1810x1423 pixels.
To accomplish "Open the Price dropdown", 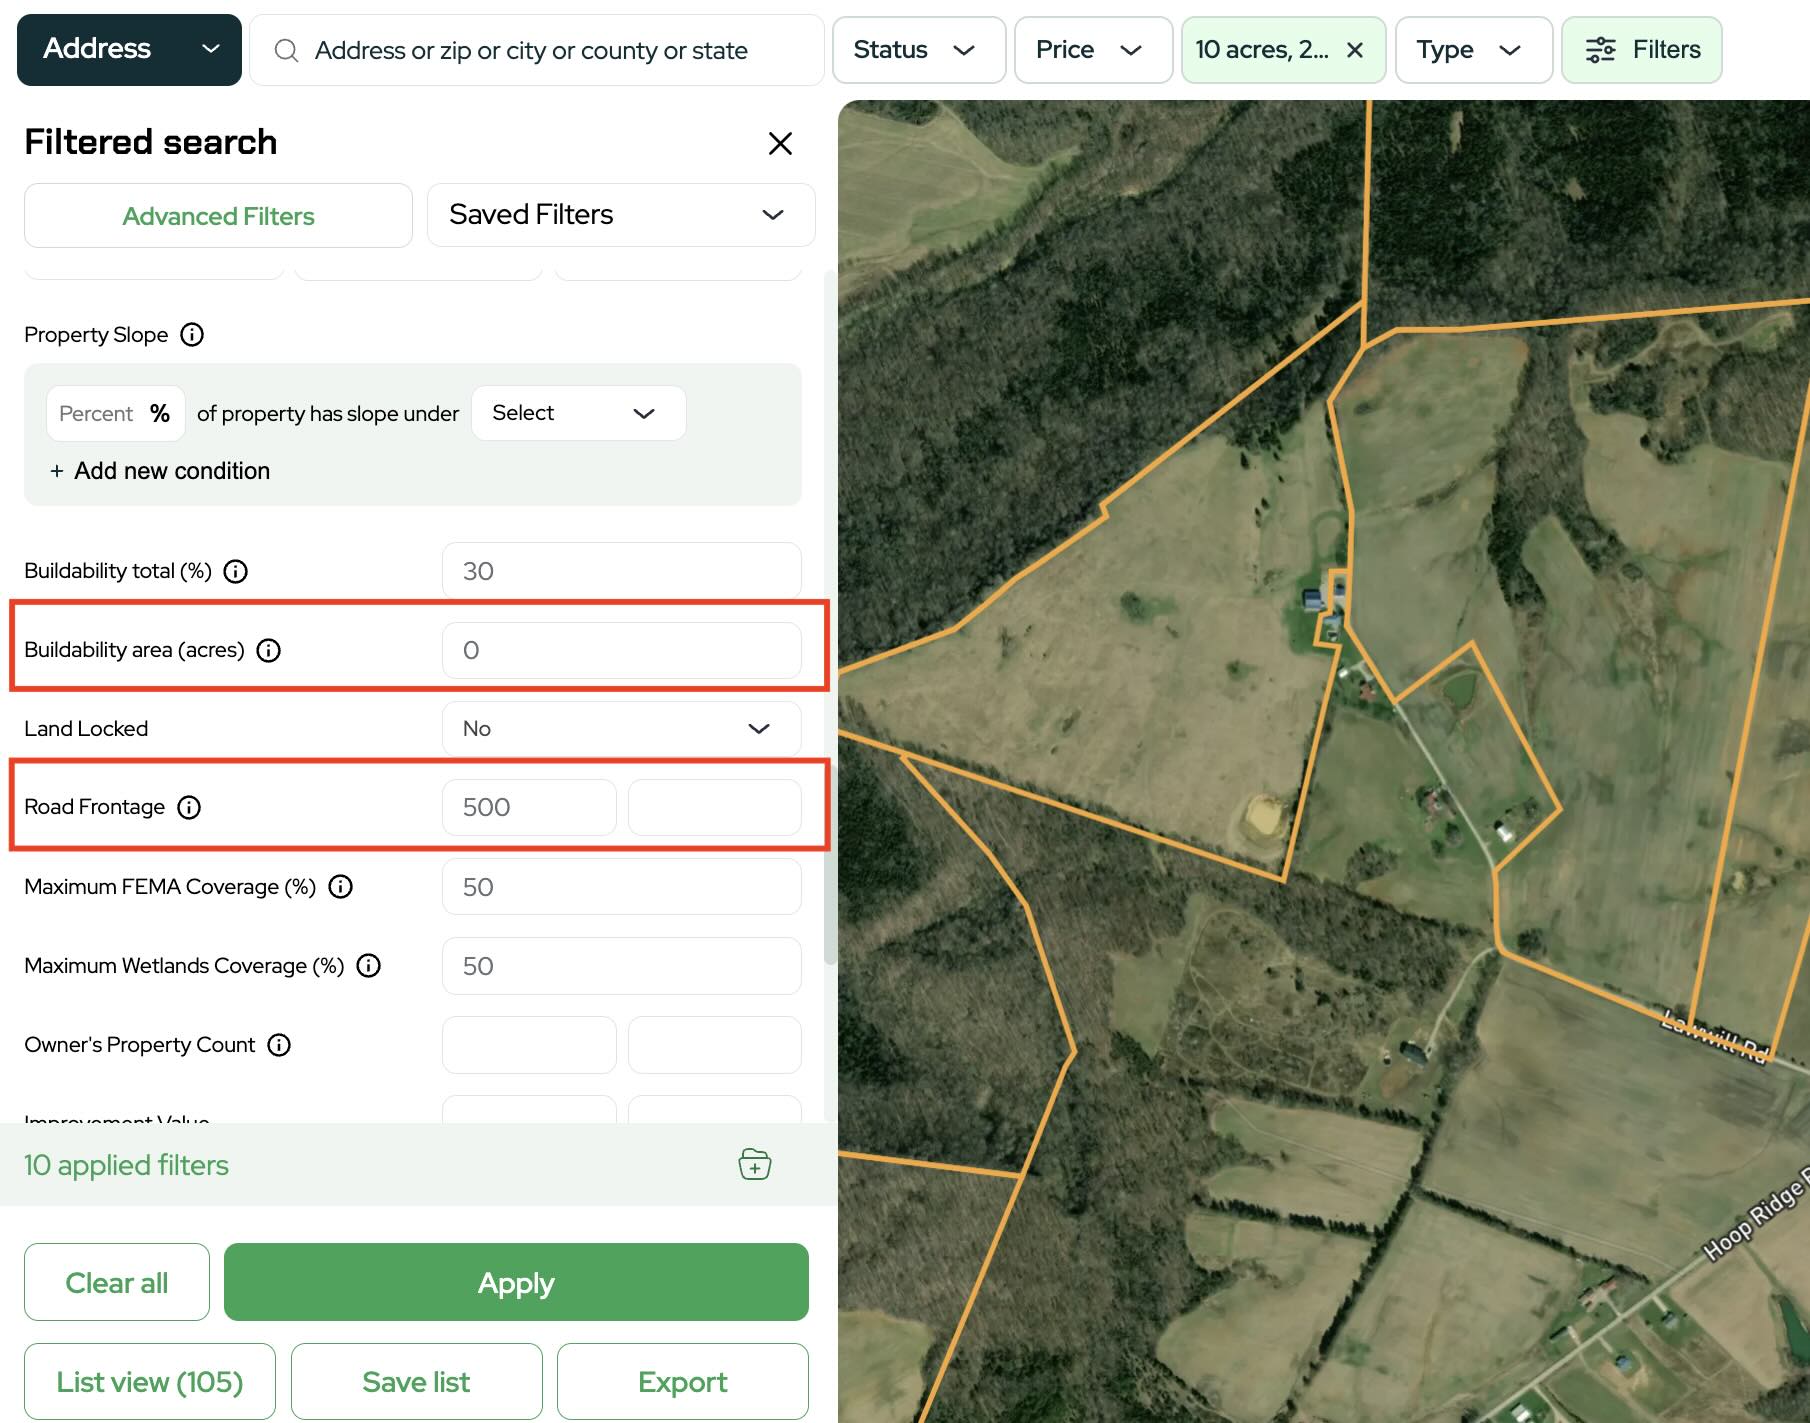I will point(1093,50).
